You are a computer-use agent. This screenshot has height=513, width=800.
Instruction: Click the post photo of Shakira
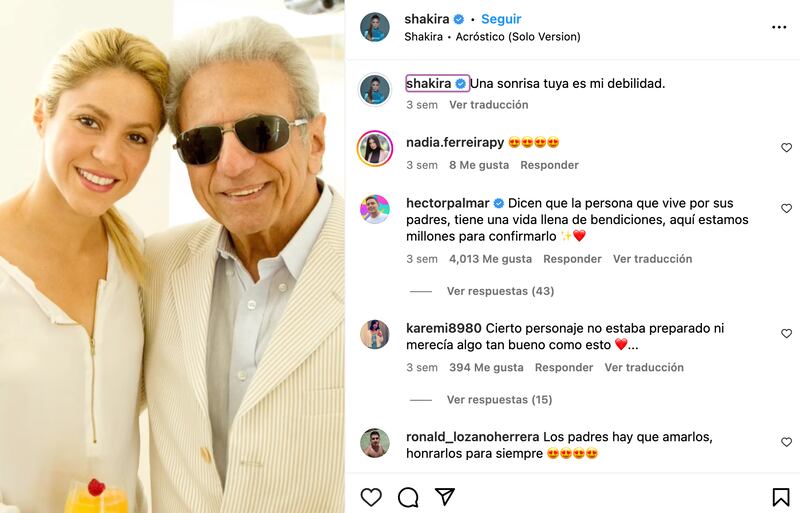(x=172, y=256)
